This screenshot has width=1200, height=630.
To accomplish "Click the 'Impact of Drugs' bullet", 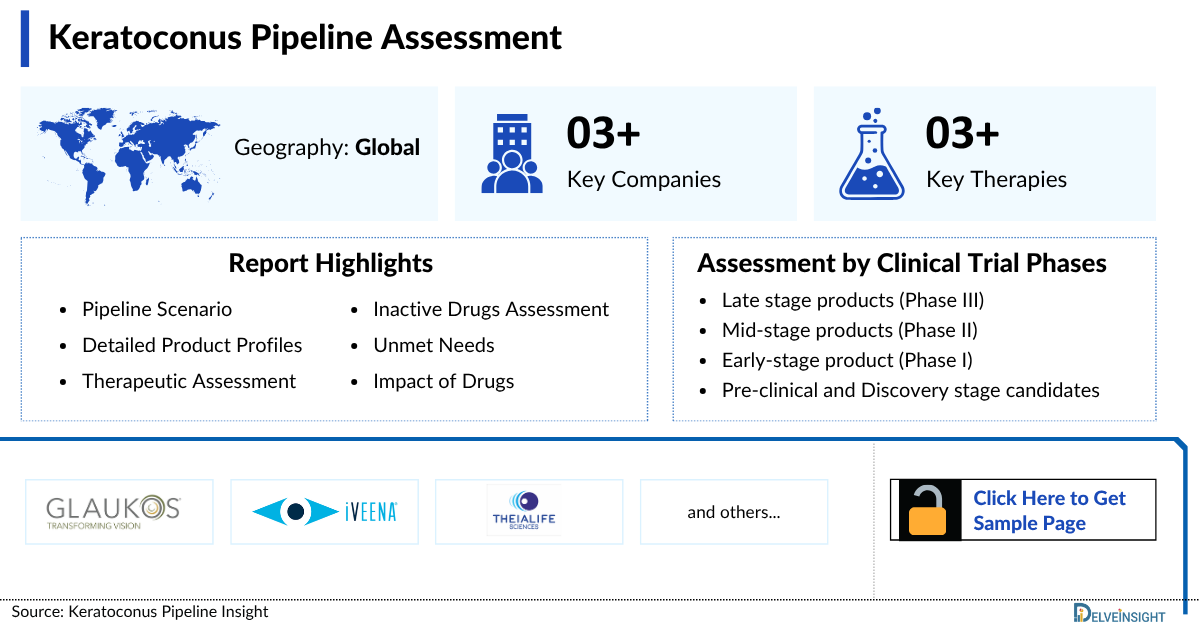I will (444, 381).
